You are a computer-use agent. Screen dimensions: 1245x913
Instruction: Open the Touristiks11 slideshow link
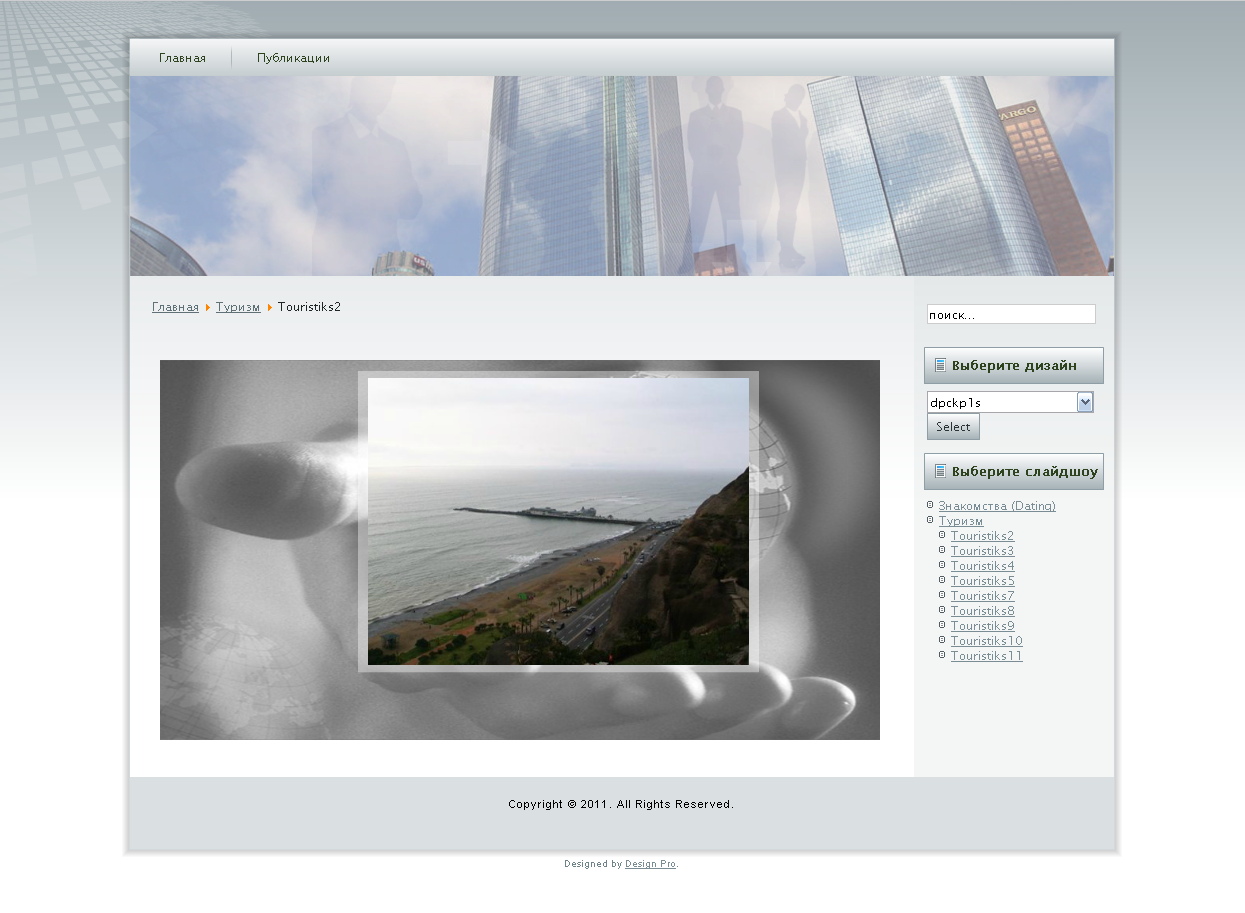tap(986, 656)
